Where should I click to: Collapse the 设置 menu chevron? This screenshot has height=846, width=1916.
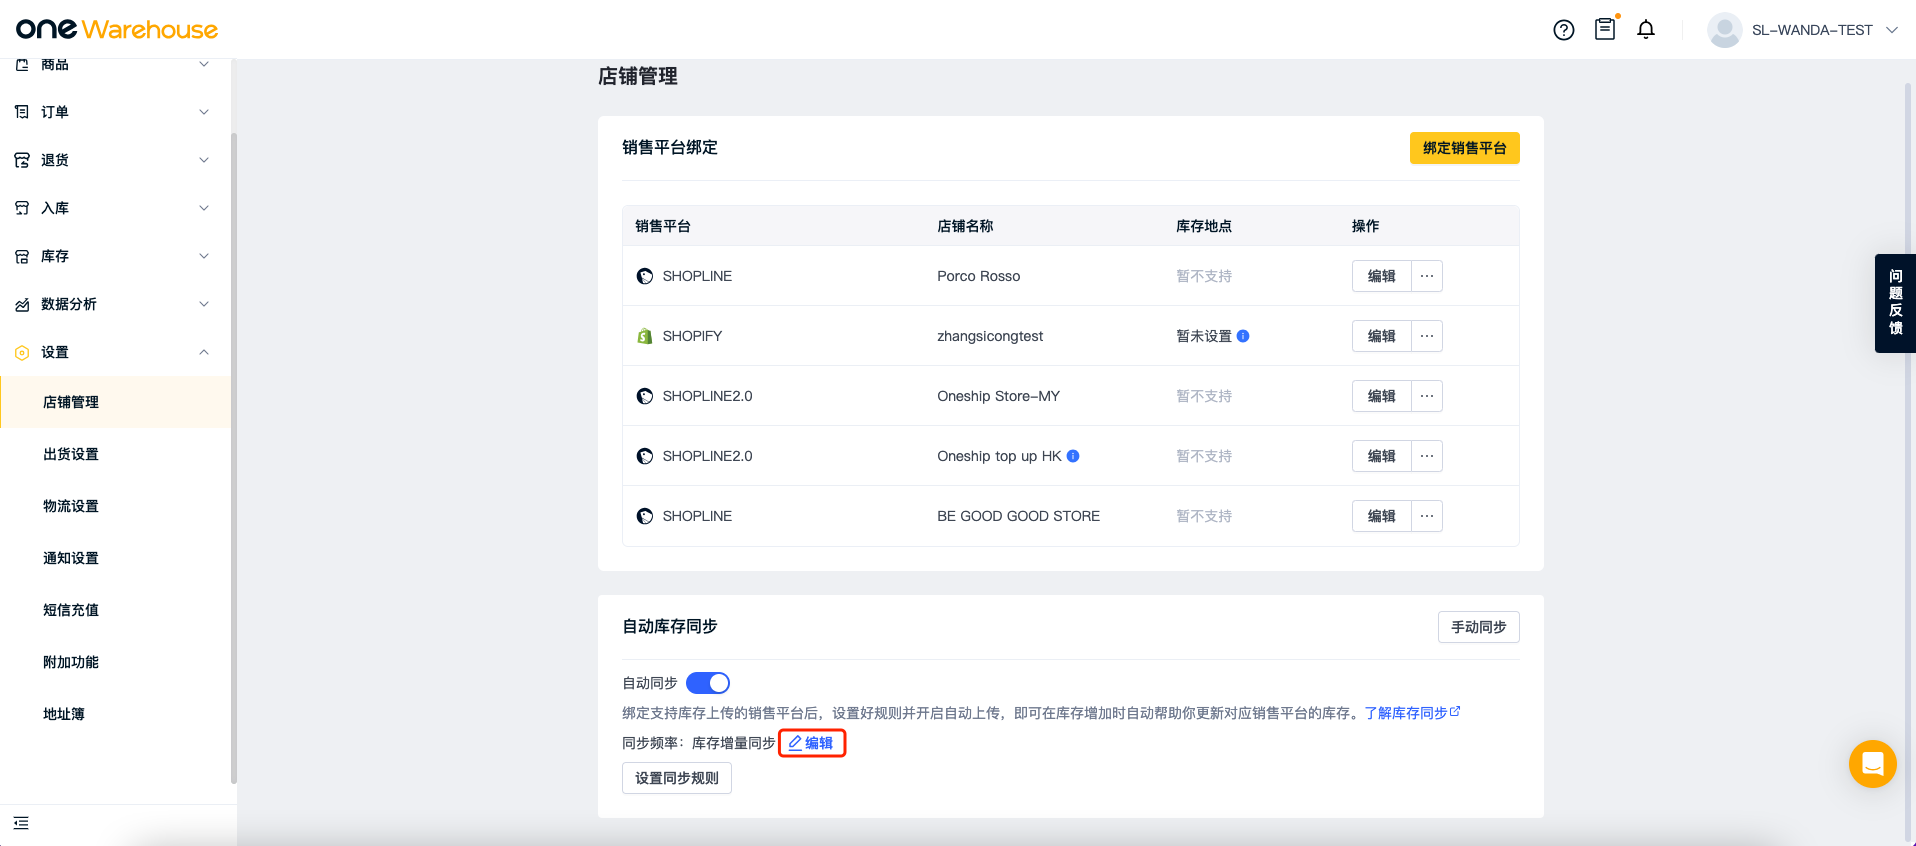[204, 352]
